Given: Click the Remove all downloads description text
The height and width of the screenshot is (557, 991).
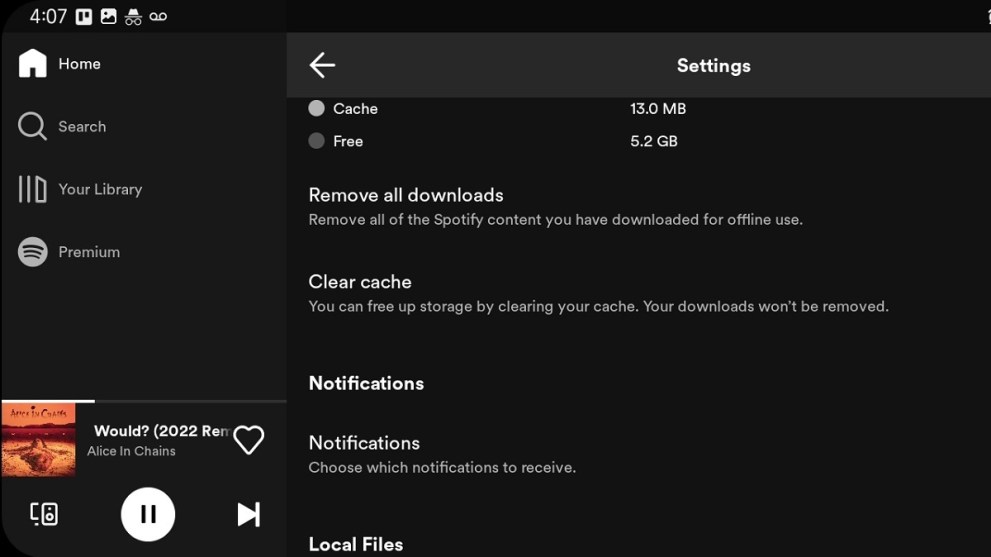Looking at the screenshot, I should [556, 220].
